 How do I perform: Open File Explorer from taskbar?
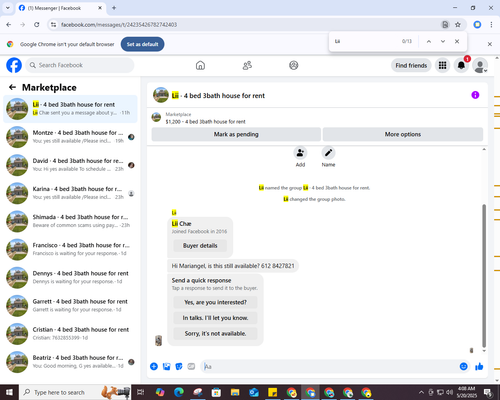(x=235, y=392)
